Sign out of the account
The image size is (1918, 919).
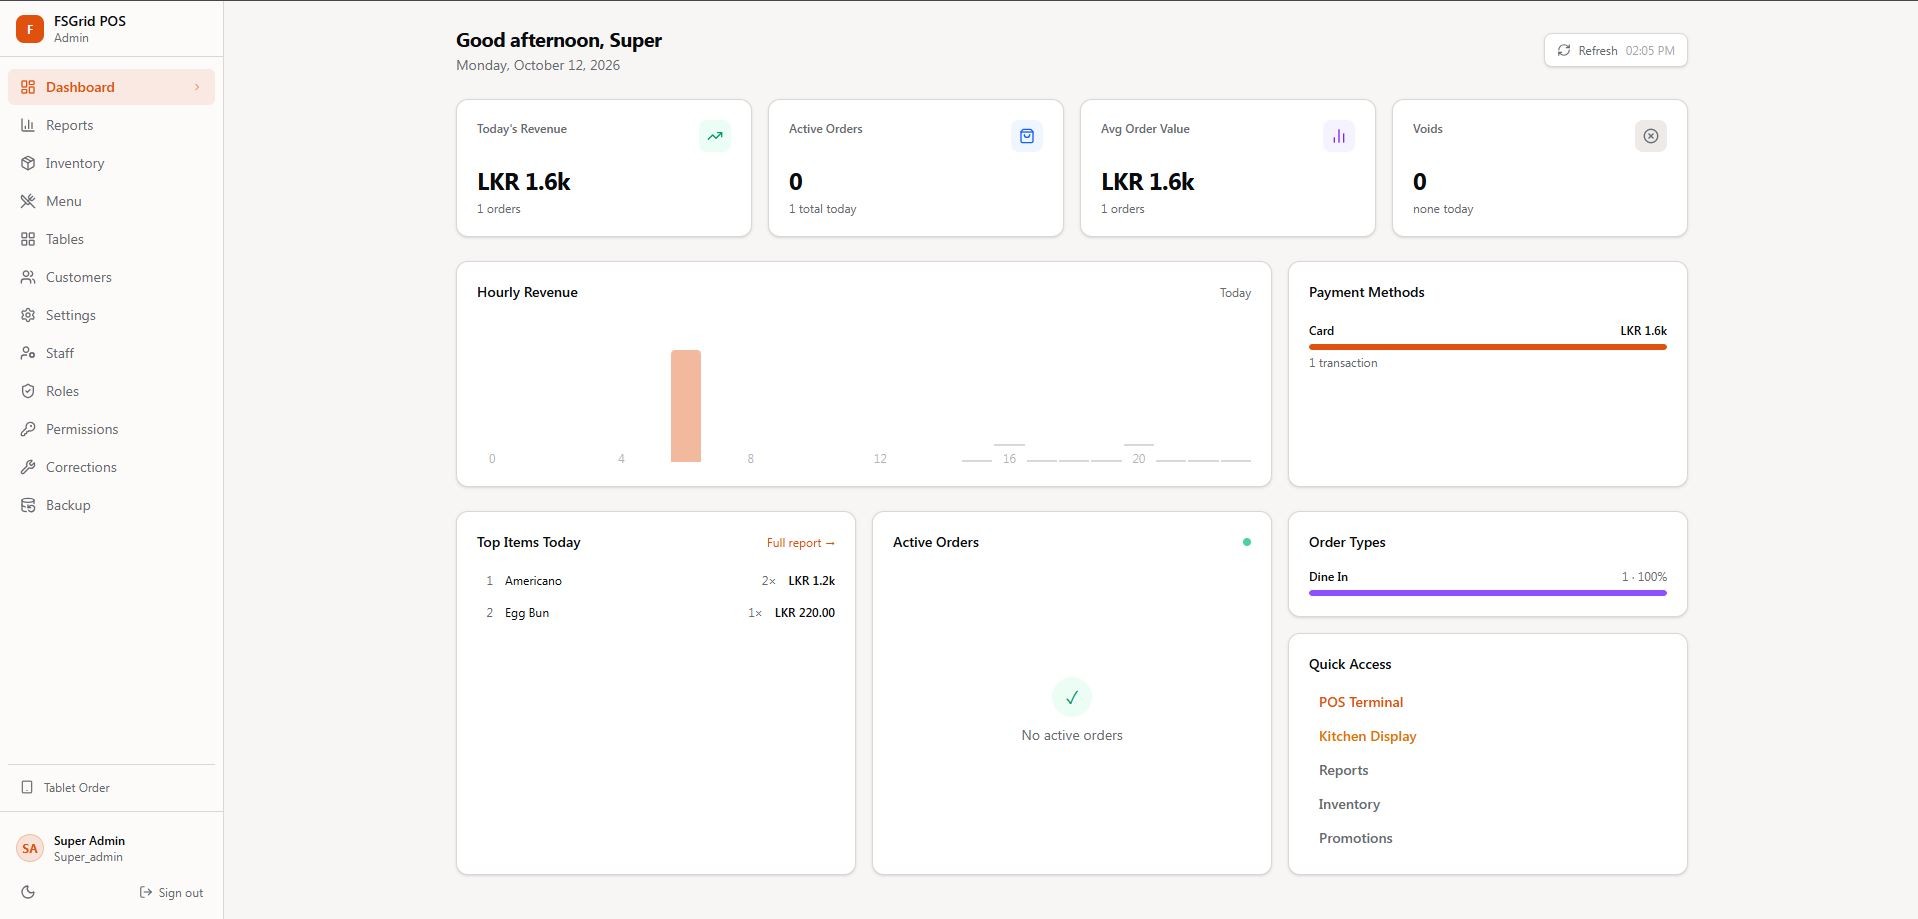(171, 892)
